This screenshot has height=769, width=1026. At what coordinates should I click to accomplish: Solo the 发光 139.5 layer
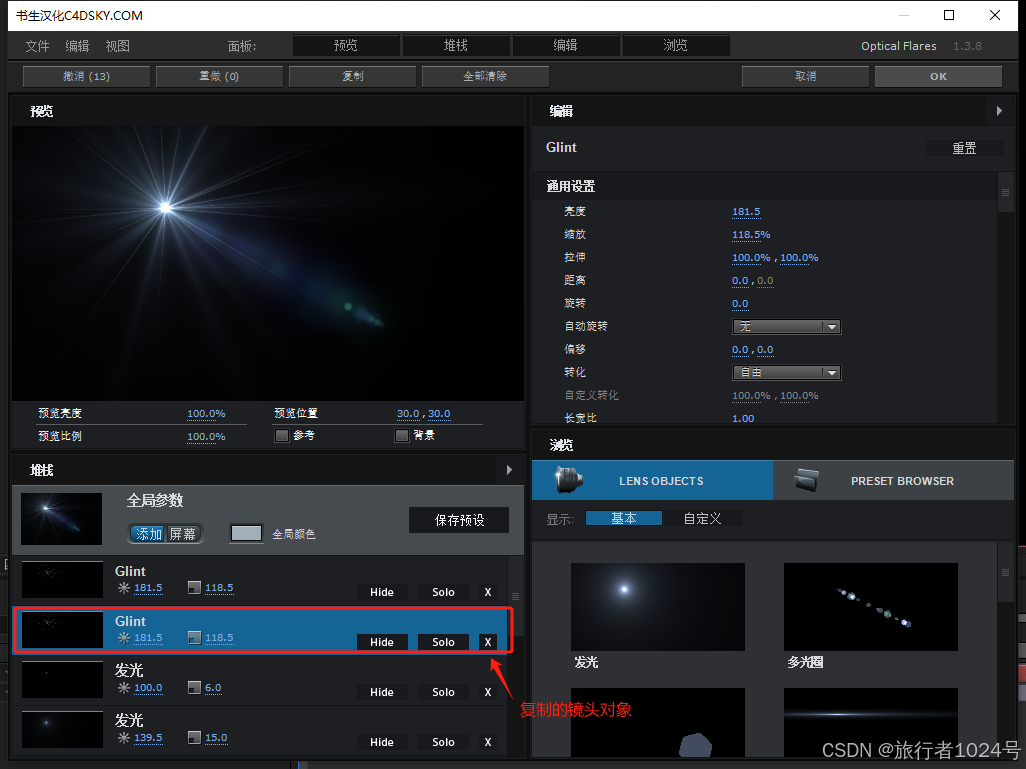(x=443, y=742)
